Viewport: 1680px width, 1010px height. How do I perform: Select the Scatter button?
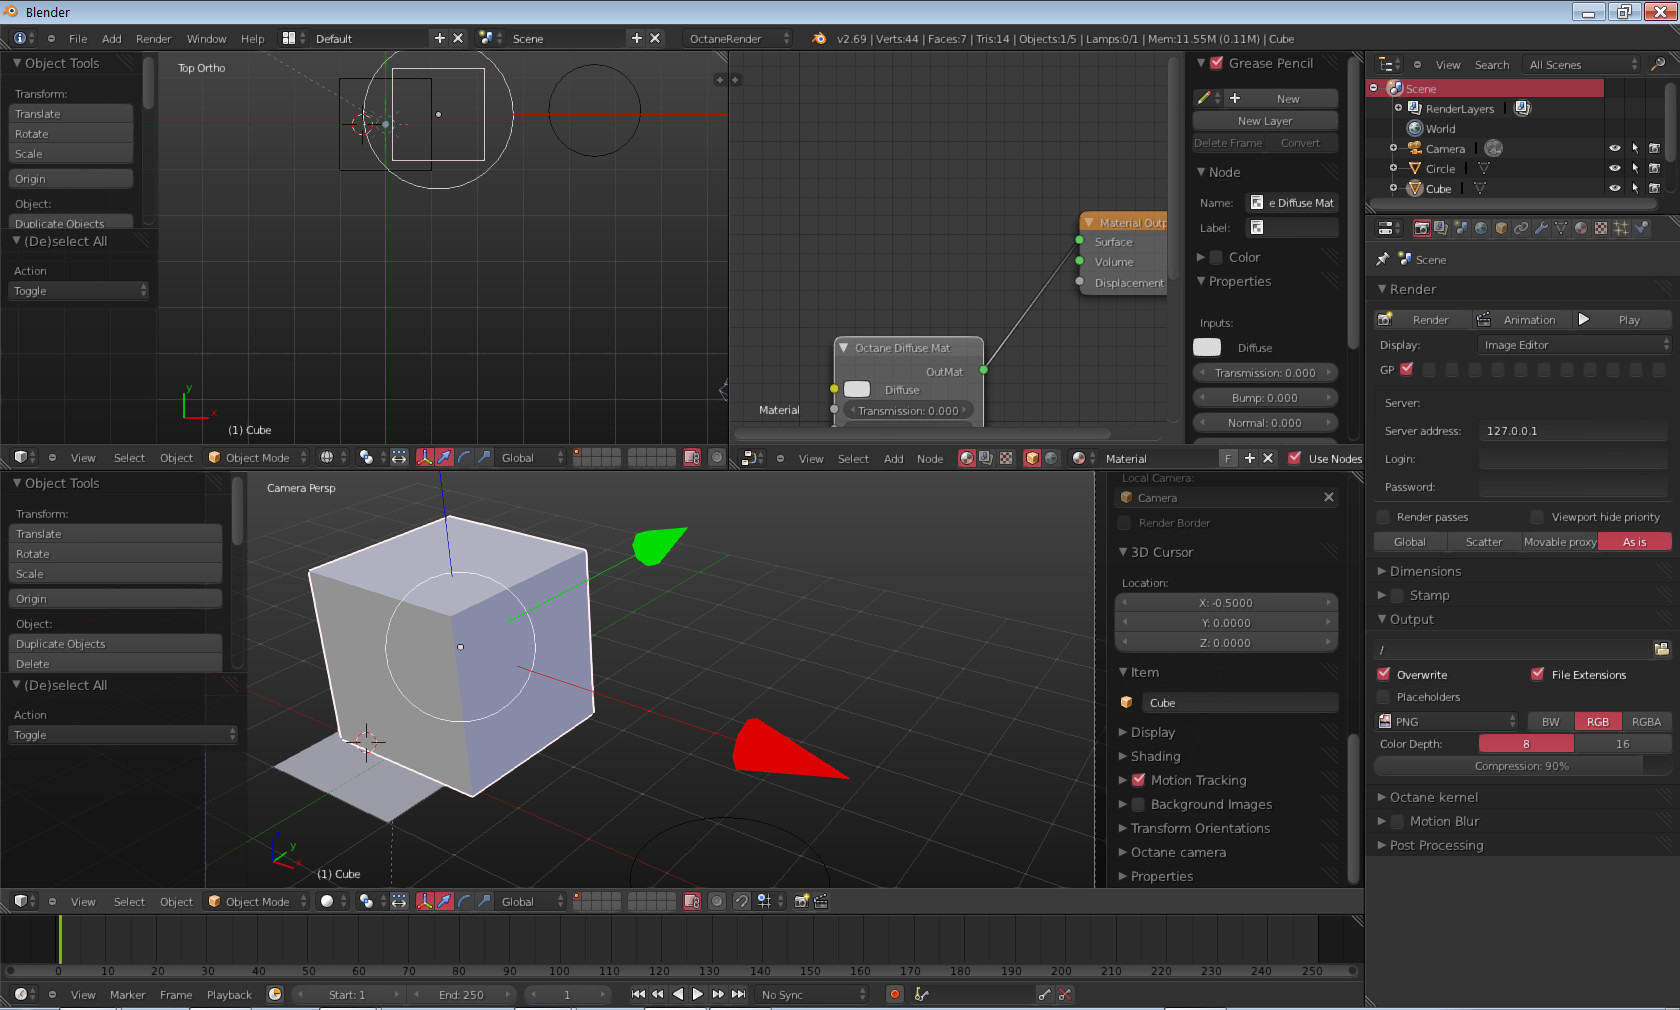click(x=1484, y=542)
